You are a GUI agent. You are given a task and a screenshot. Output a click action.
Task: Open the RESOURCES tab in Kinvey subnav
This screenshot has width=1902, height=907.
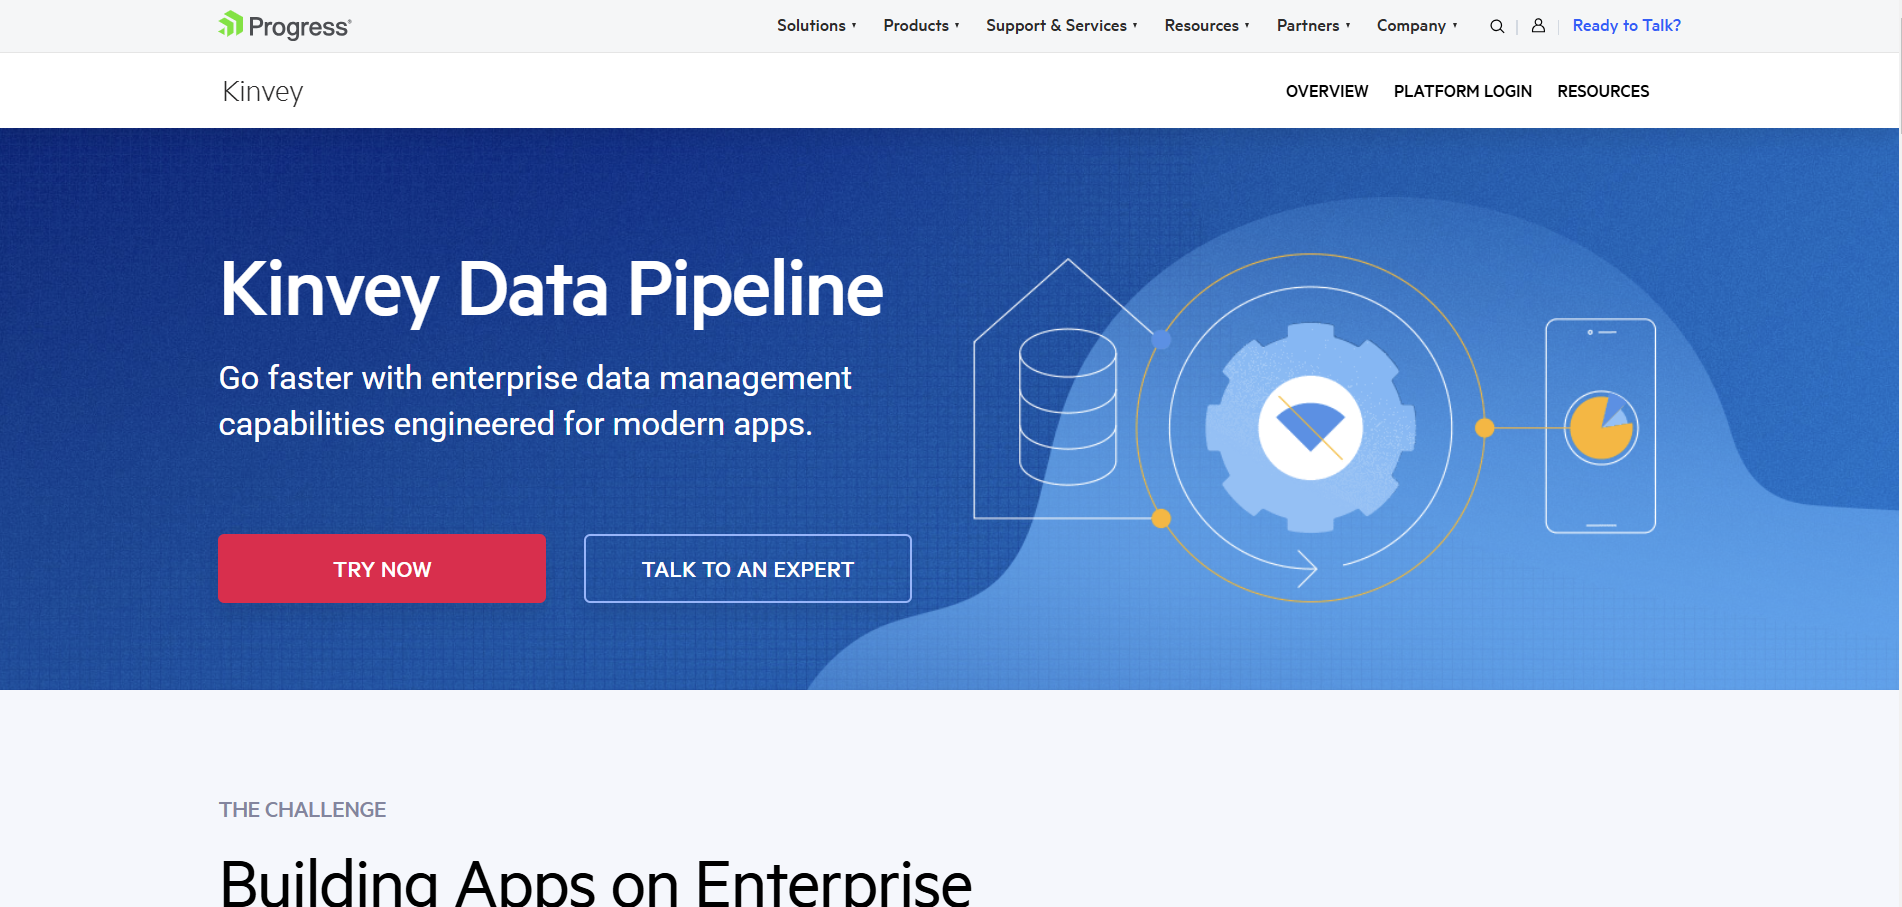pos(1603,91)
